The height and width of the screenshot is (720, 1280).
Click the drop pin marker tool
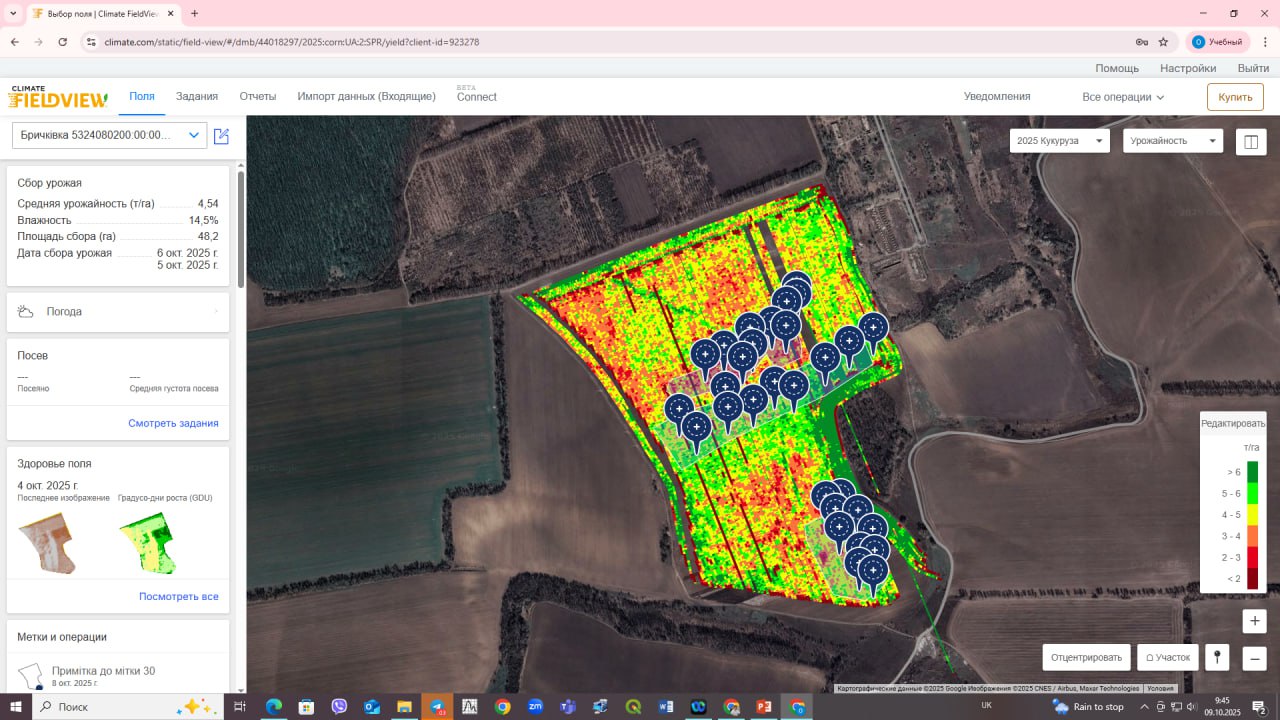point(1217,657)
